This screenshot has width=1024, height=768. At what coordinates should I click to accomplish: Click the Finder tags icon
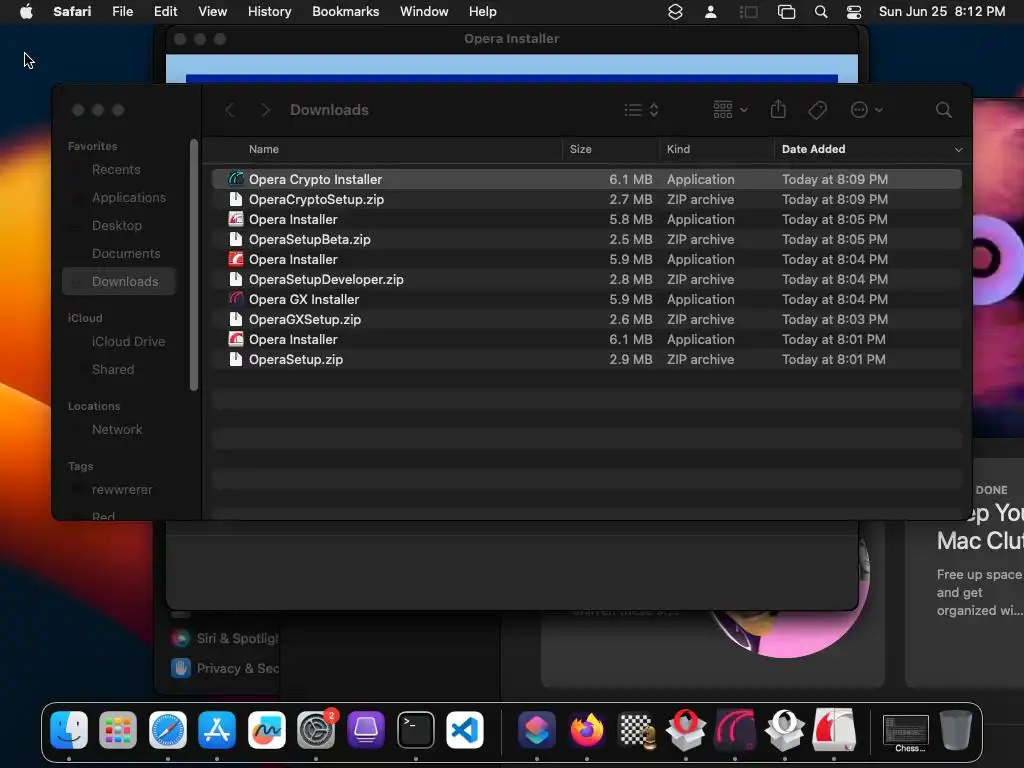click(817, 110)
